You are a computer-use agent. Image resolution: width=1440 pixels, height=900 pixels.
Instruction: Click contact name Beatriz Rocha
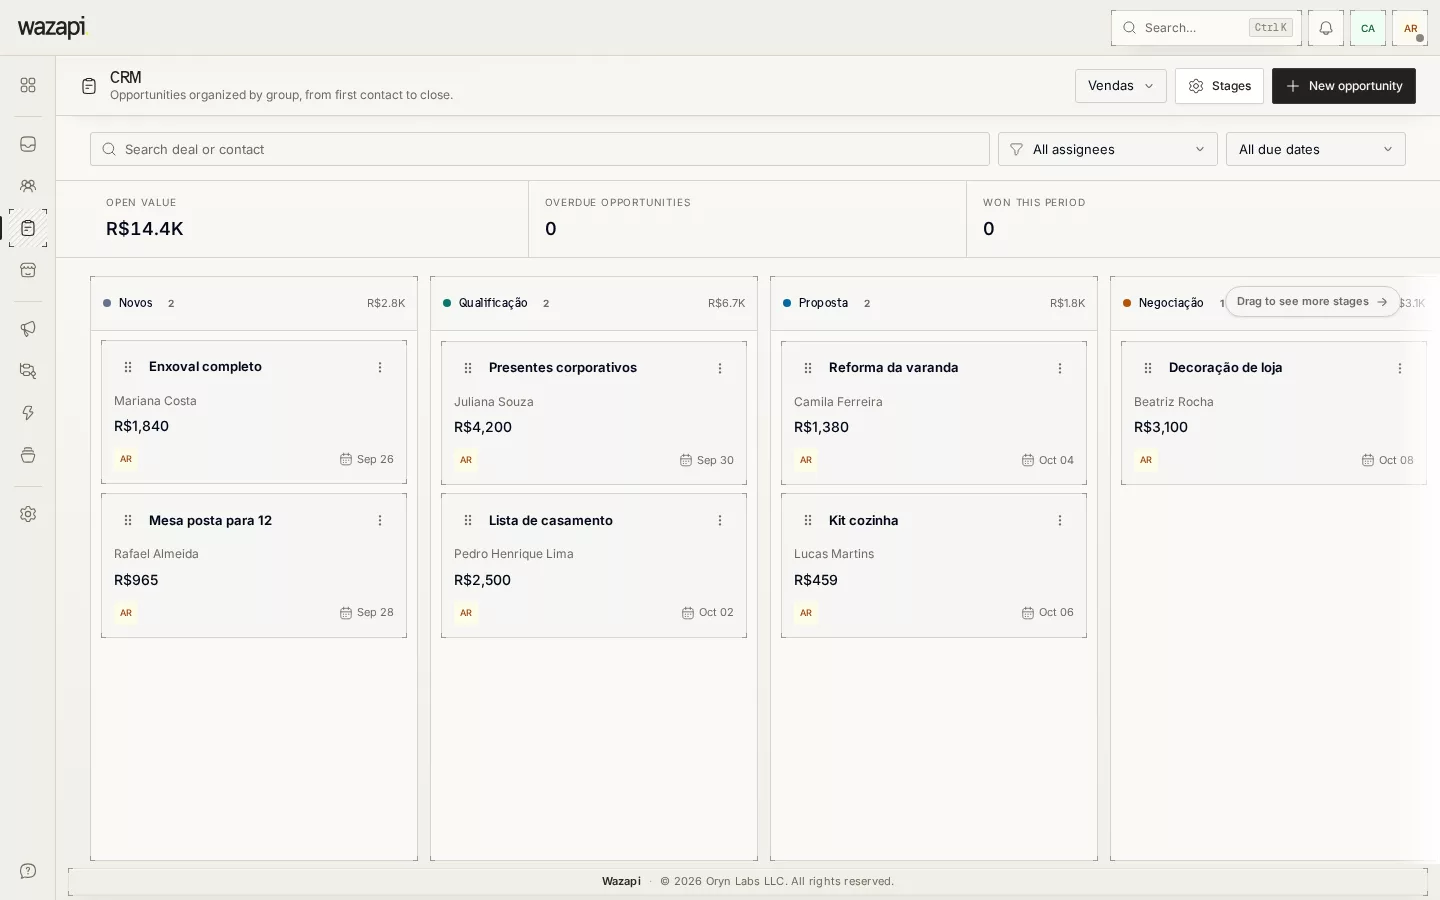pos(1174,402)
